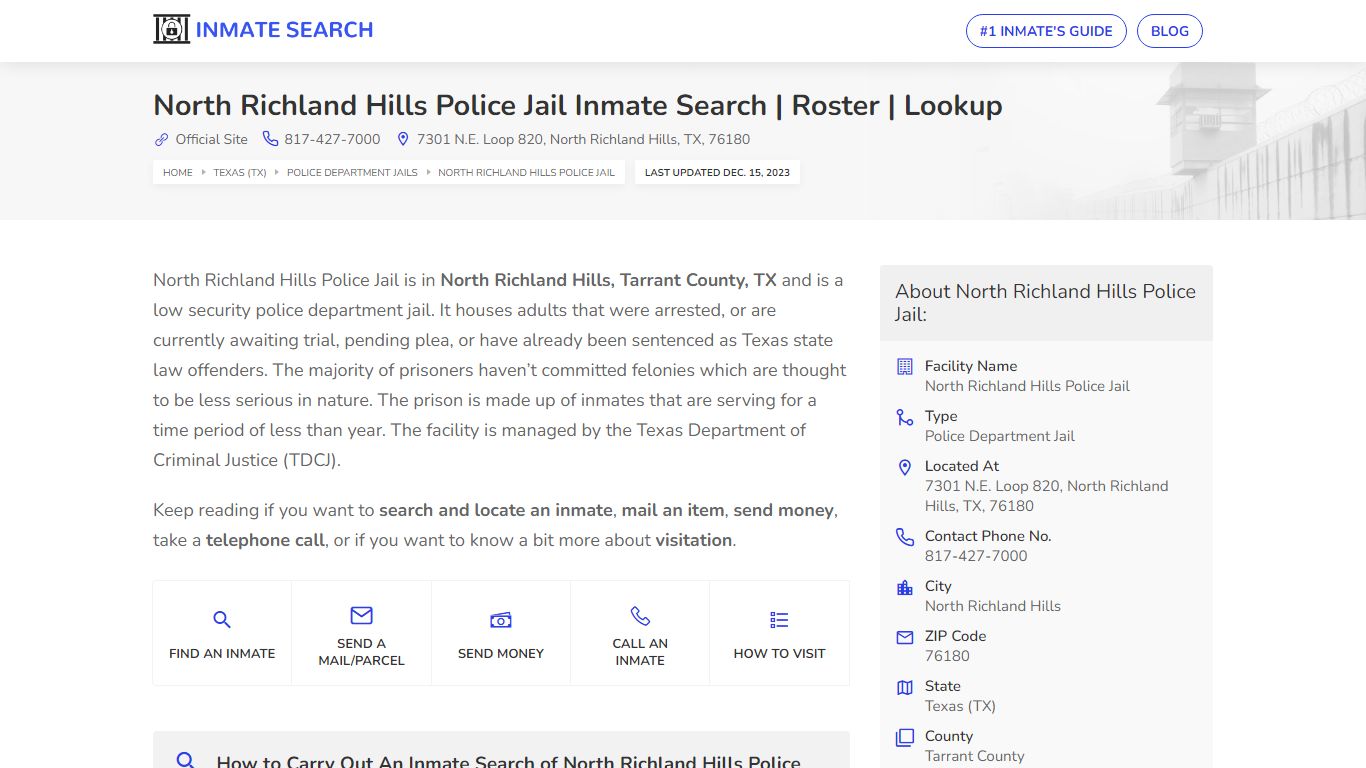Click the city skyline icon beside City
The width and height of the screenshot is (1366, 768).
coord(905,587)
